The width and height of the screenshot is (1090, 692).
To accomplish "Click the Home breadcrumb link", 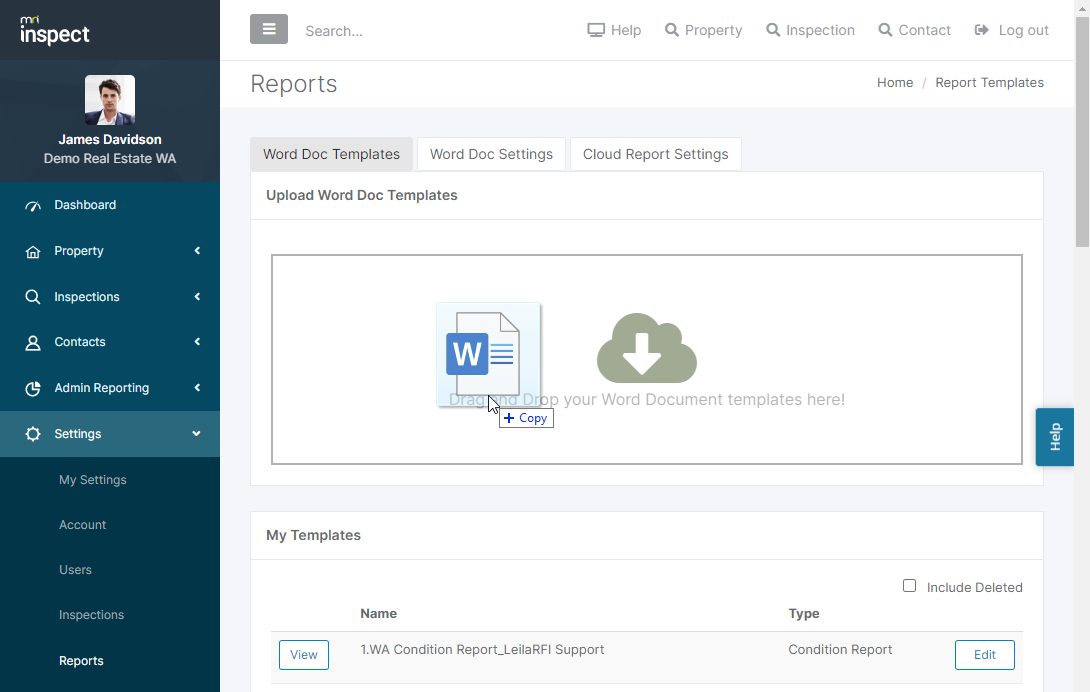I will point(895,83).
